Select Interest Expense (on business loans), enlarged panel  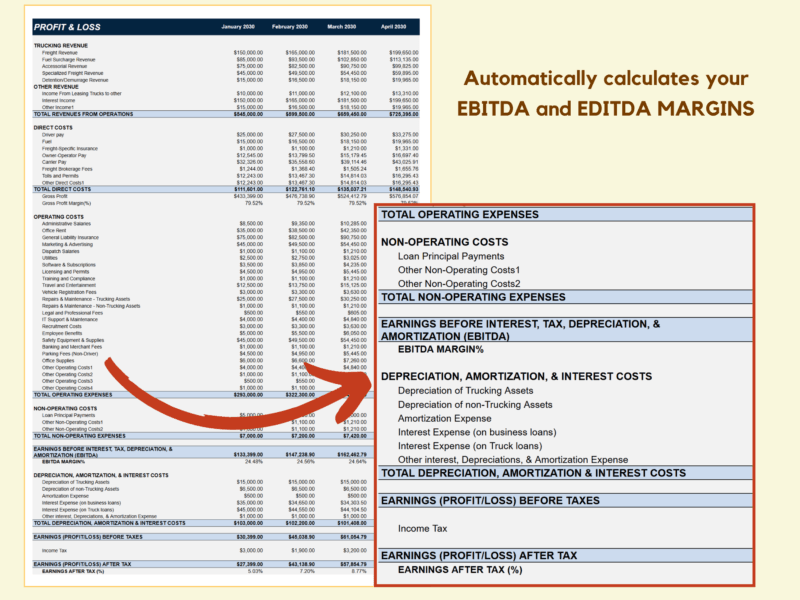(x=477, y=432)
